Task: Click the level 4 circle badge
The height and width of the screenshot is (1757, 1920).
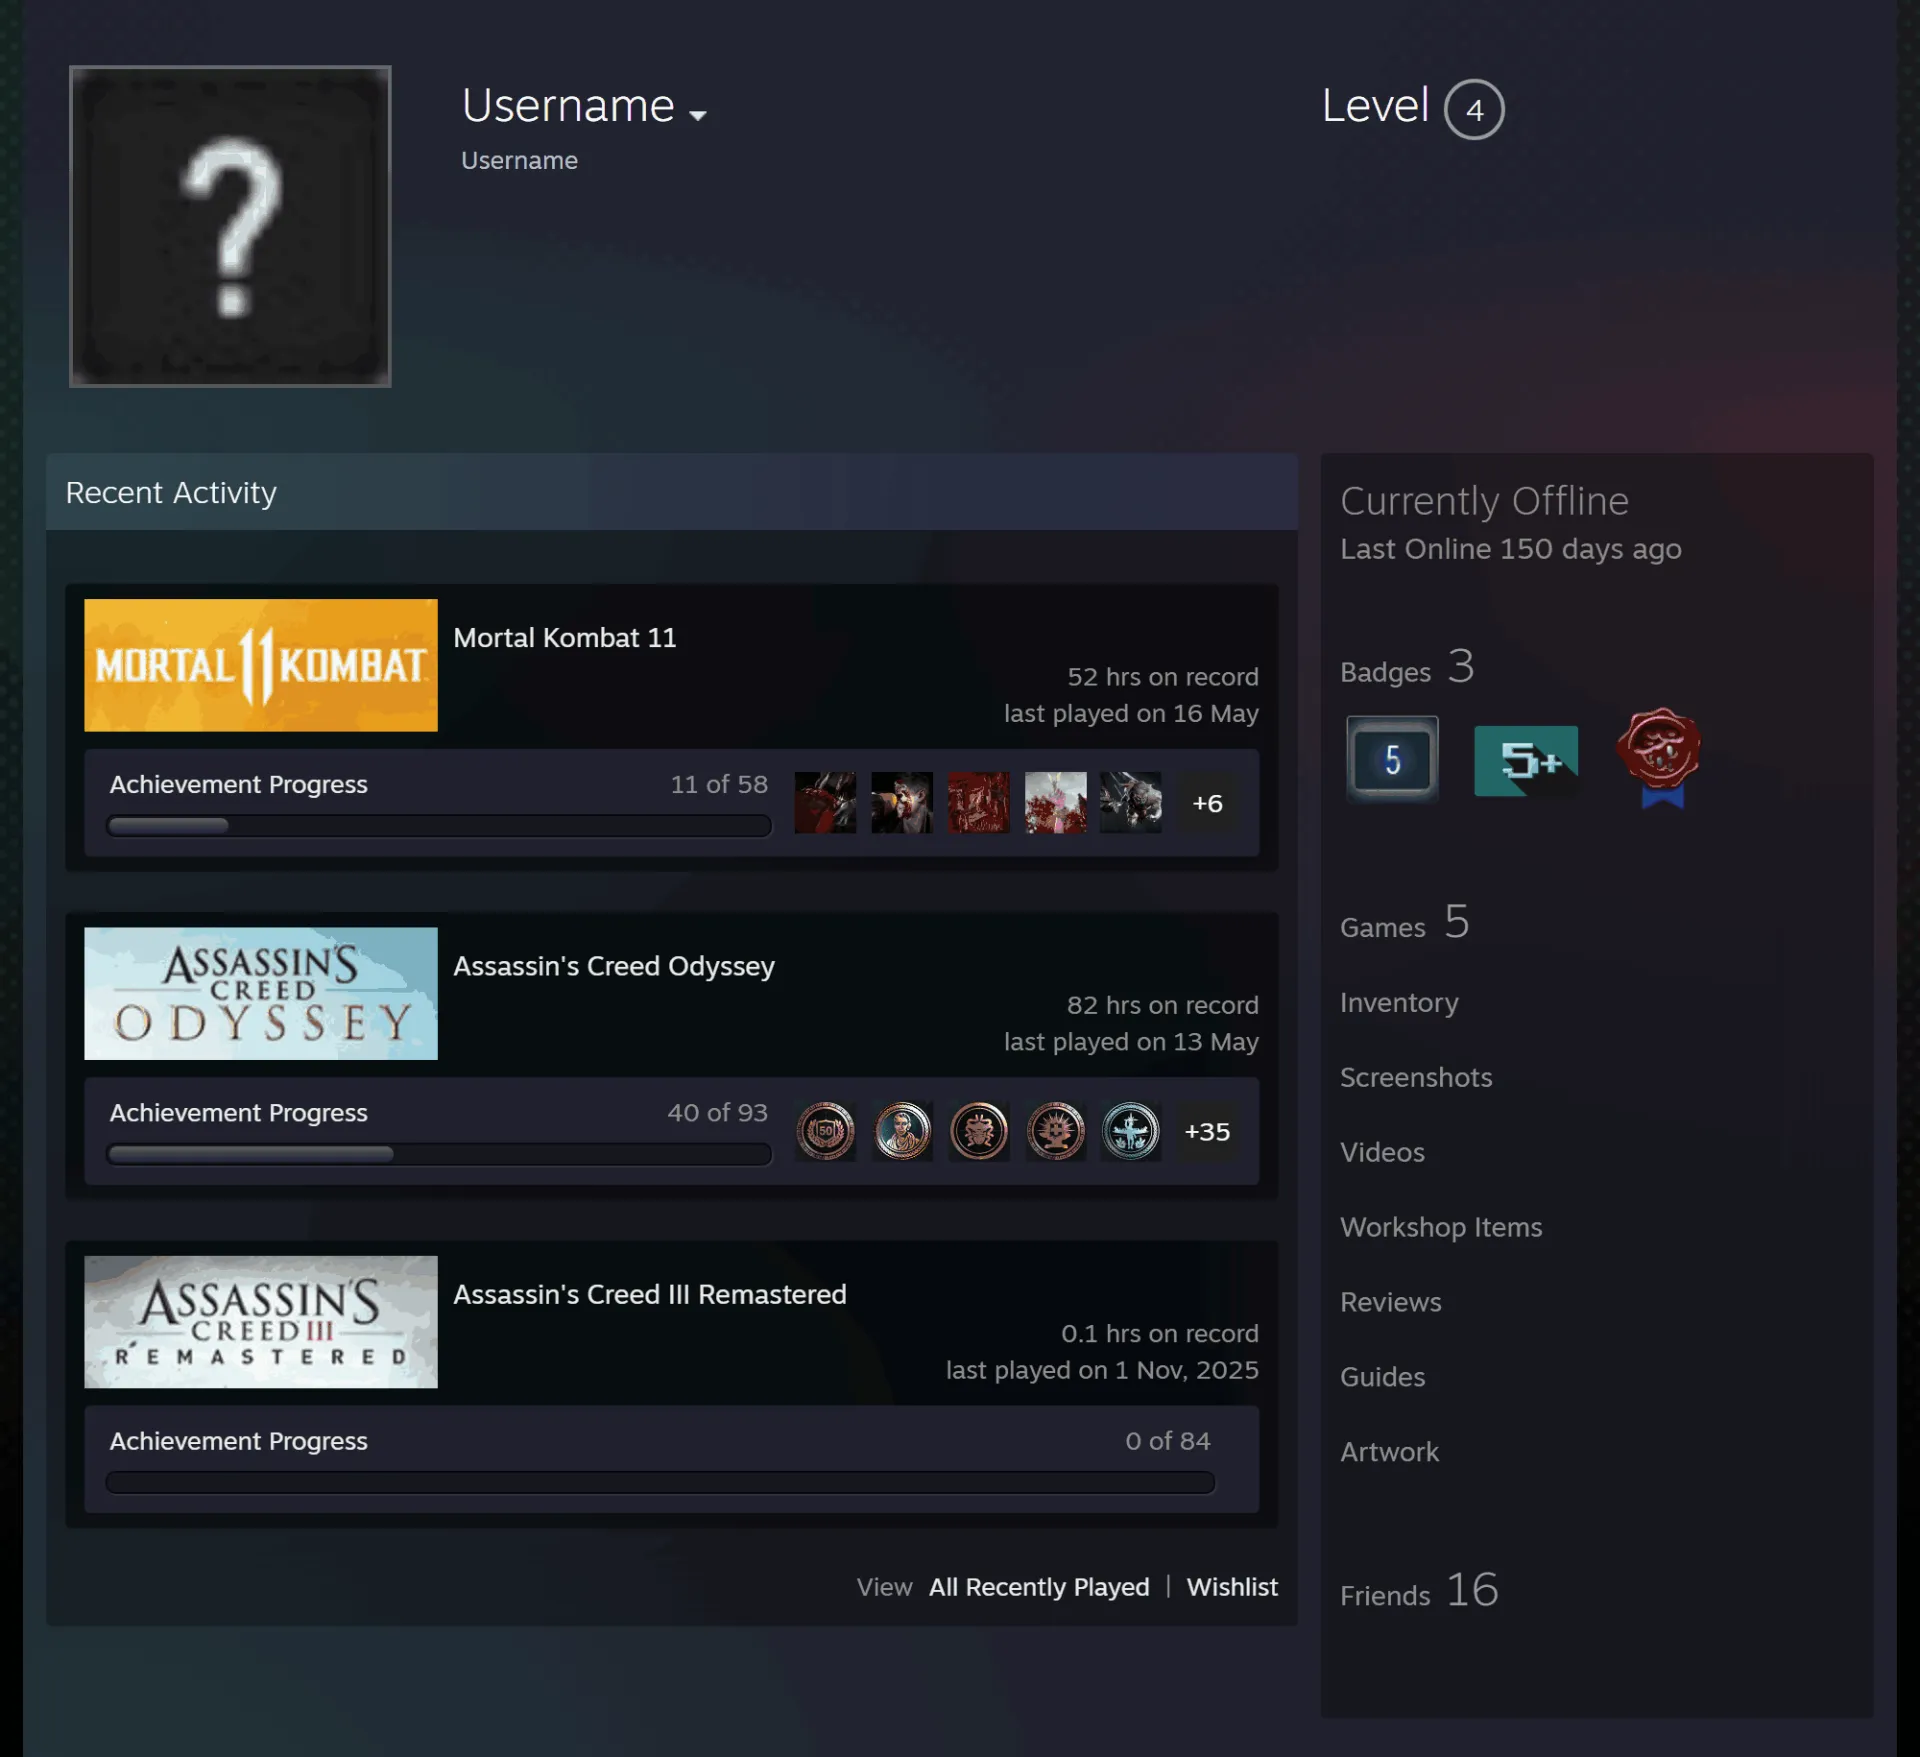Action: [x=1474, y=109]
